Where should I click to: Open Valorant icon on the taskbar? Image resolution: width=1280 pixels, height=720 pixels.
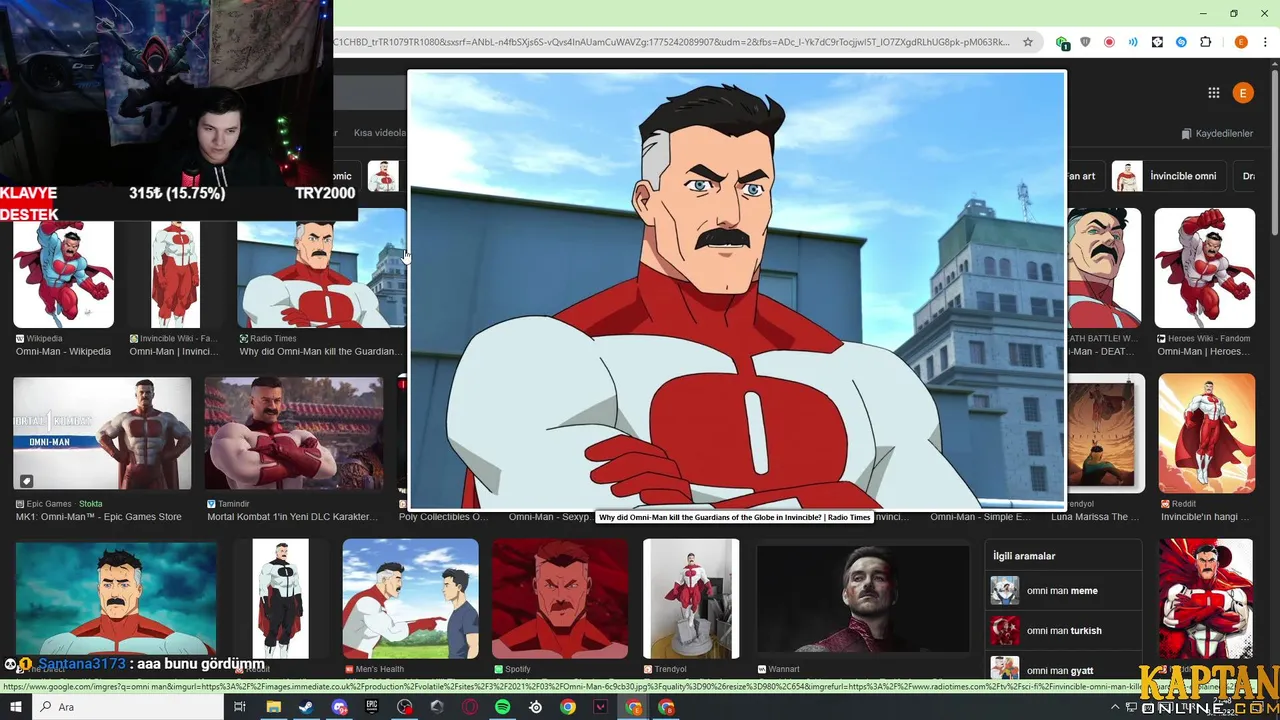(601, 707)
